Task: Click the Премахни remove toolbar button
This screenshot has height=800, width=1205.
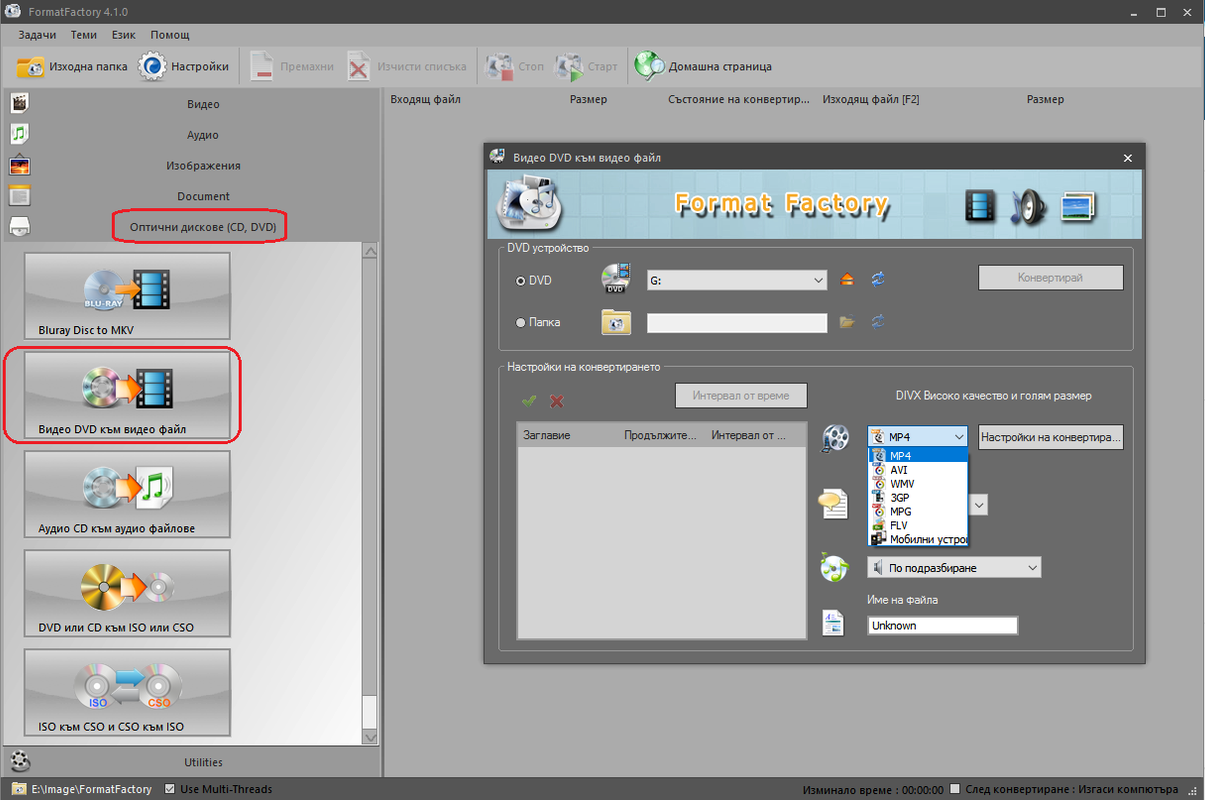Action: [292, 67]
